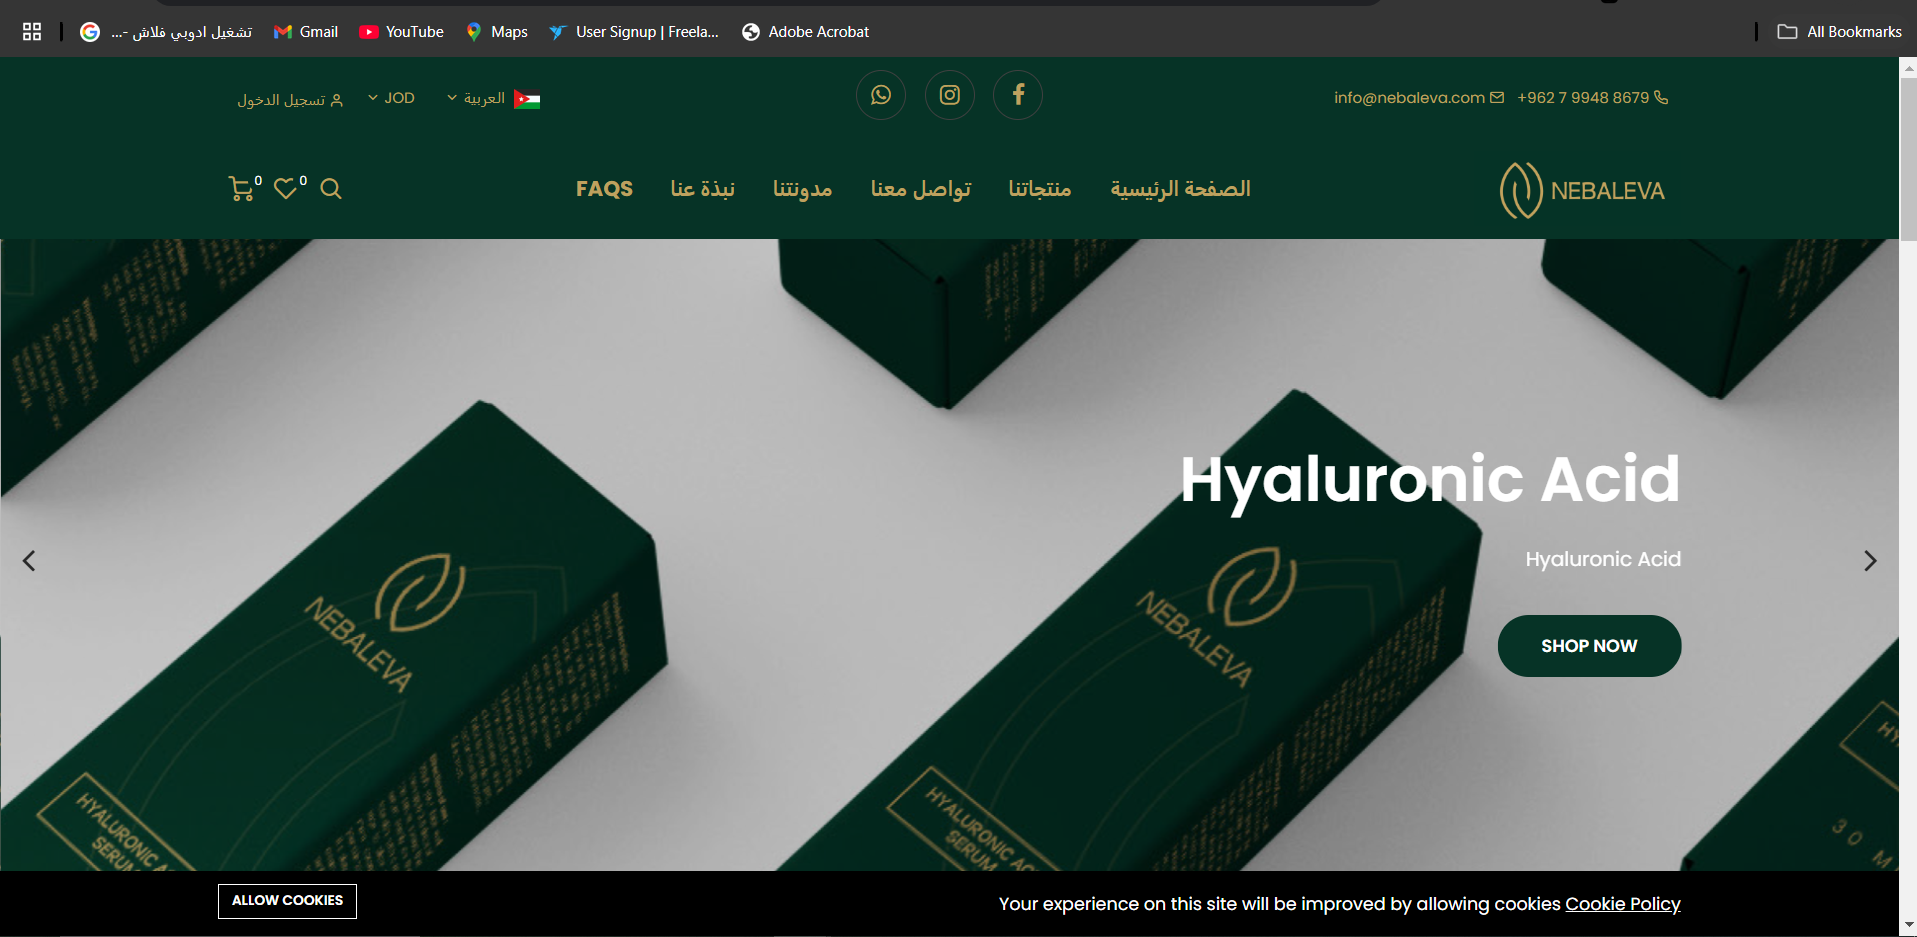Screen dimensions: 1917x937
Task: Visit the Instagram page icon
Action: (949, 96)
